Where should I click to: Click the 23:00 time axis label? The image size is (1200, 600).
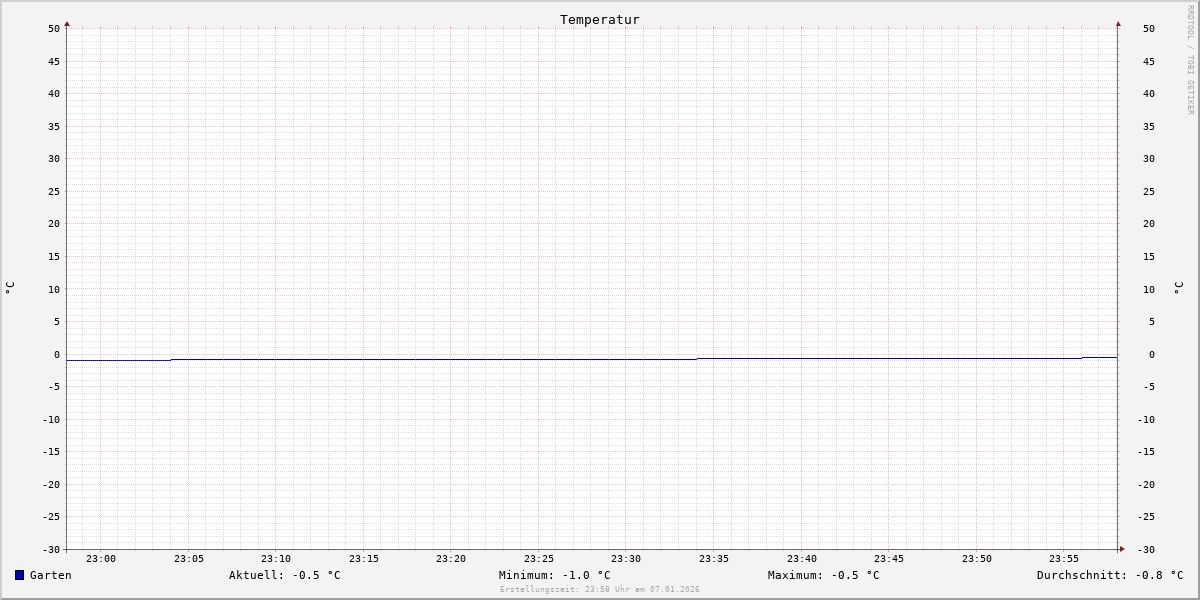click(101, 559)
